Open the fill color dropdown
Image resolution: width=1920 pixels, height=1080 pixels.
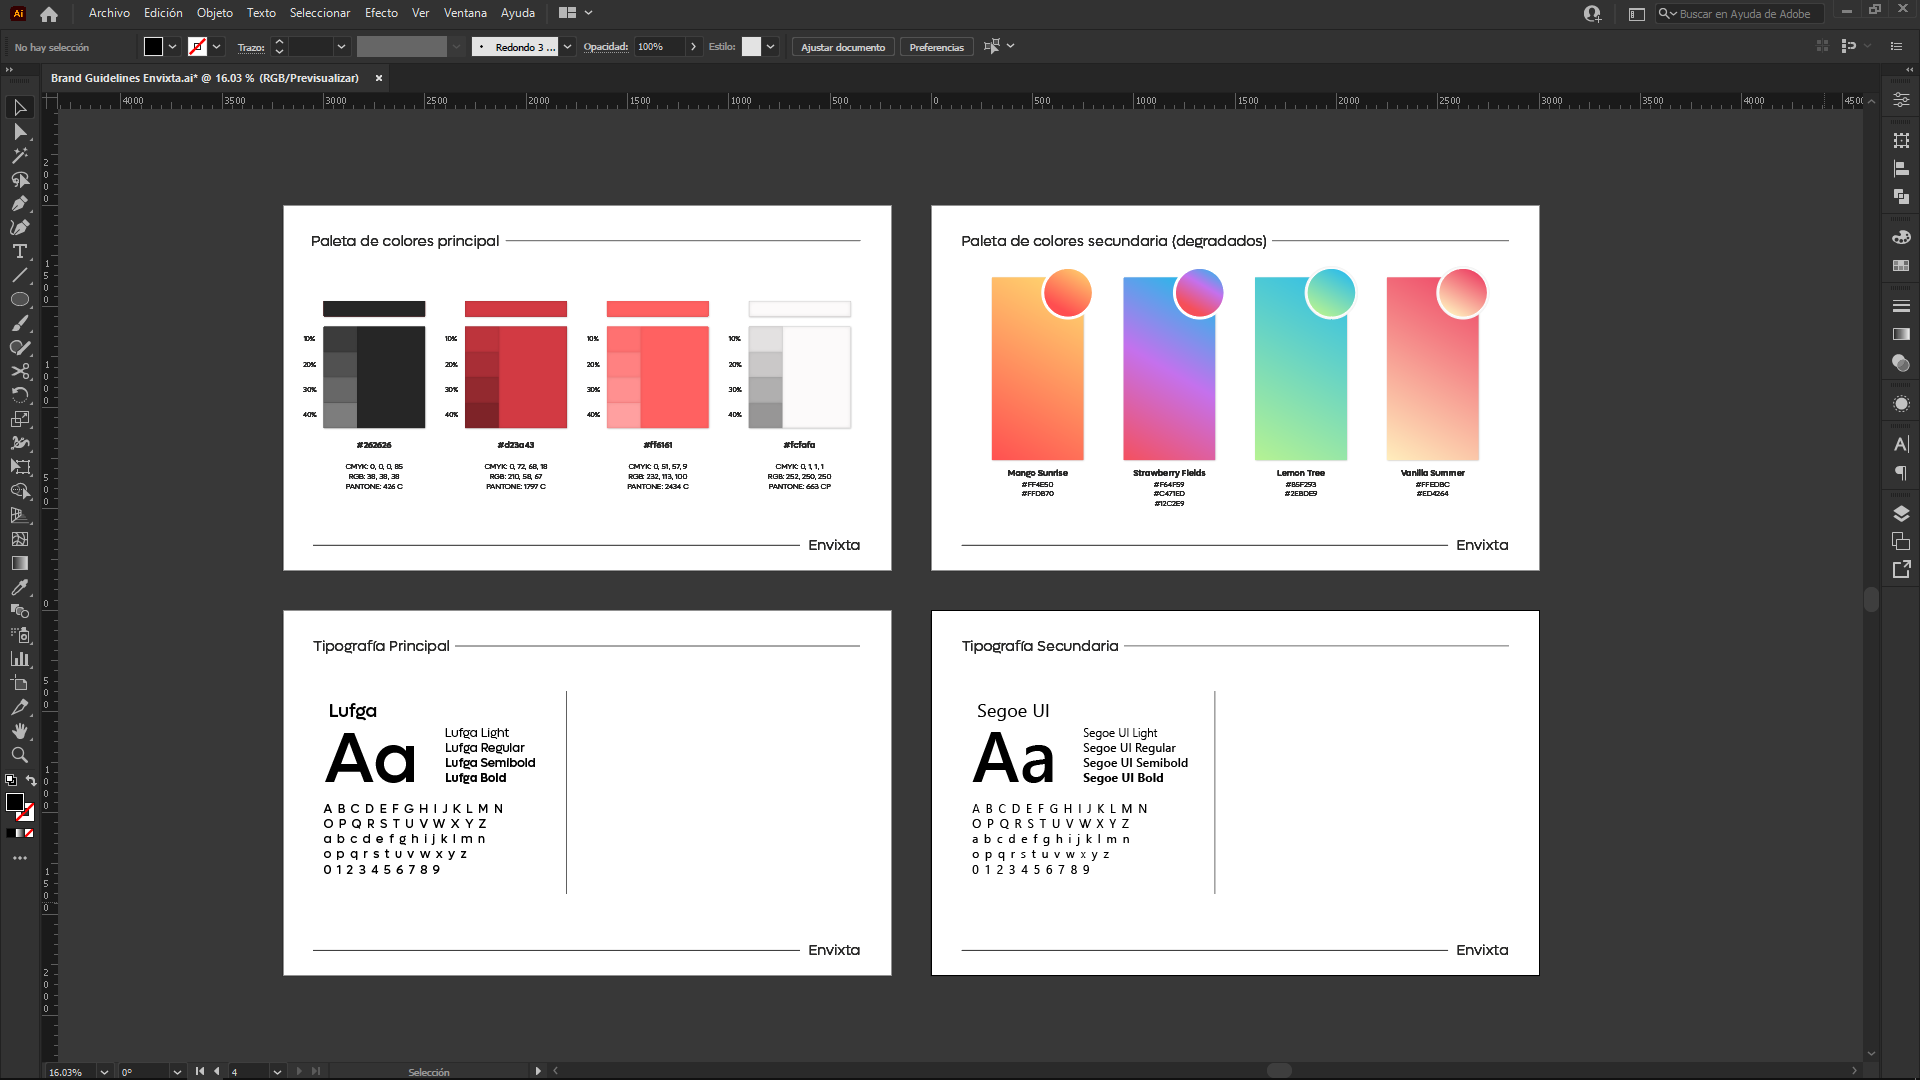[173, 46]
